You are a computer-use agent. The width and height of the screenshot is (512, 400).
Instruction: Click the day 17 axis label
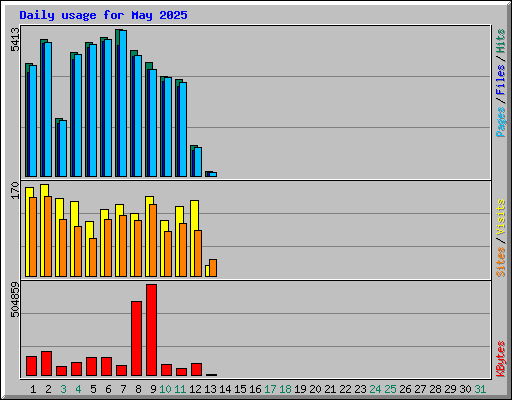pos(270,389)
